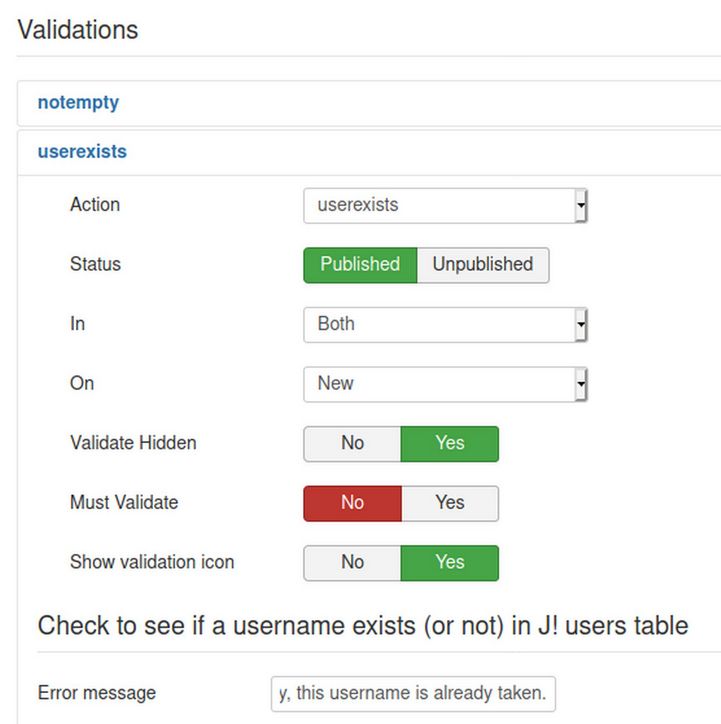The image size is (721, 724).
Task: Click the On dropdown arrow
Action: [581, 384]
